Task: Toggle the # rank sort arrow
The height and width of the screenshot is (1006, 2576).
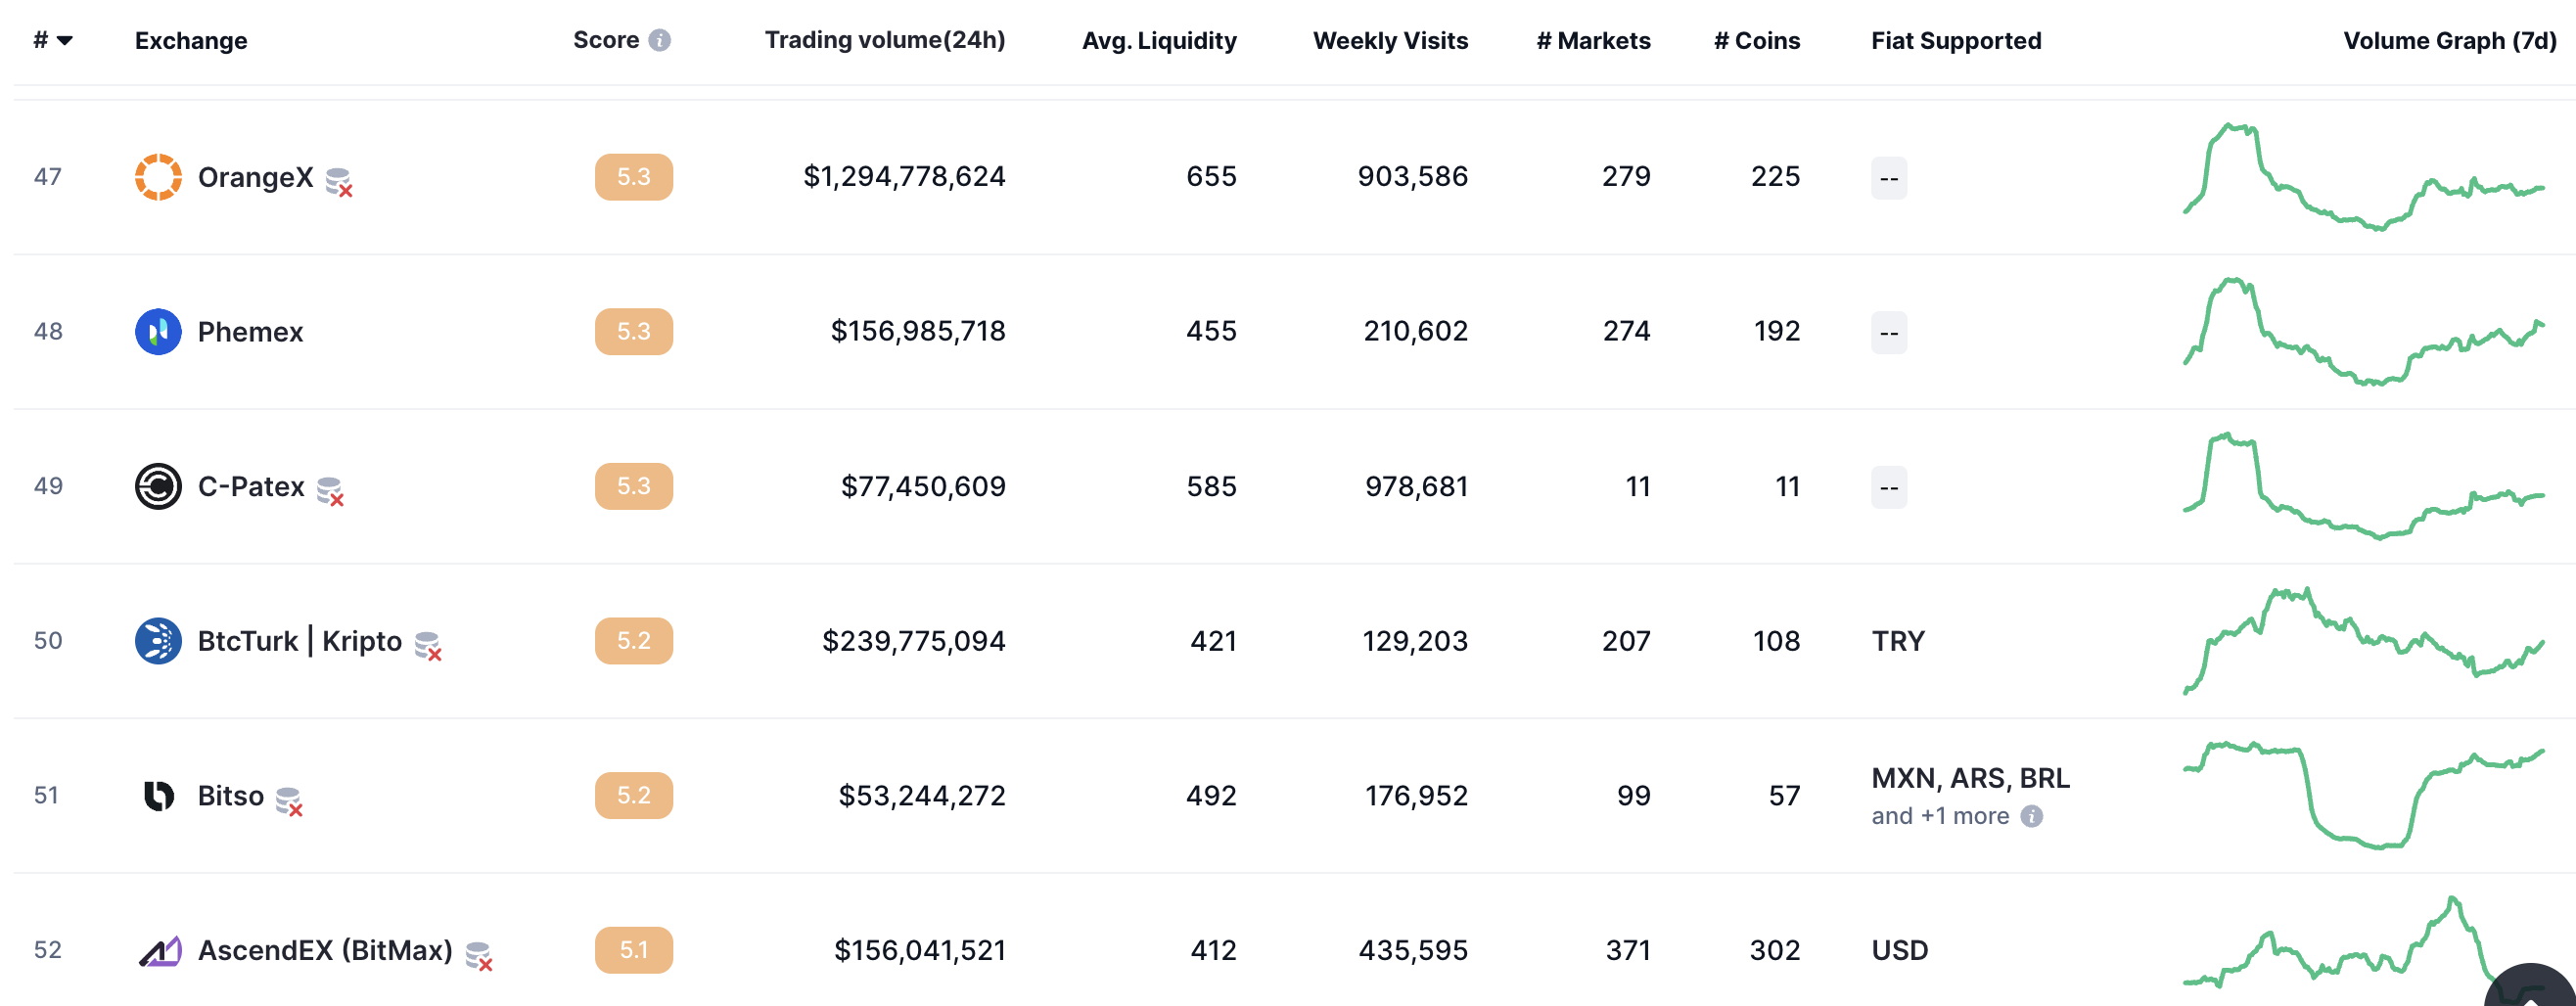Action: point(65,40)
